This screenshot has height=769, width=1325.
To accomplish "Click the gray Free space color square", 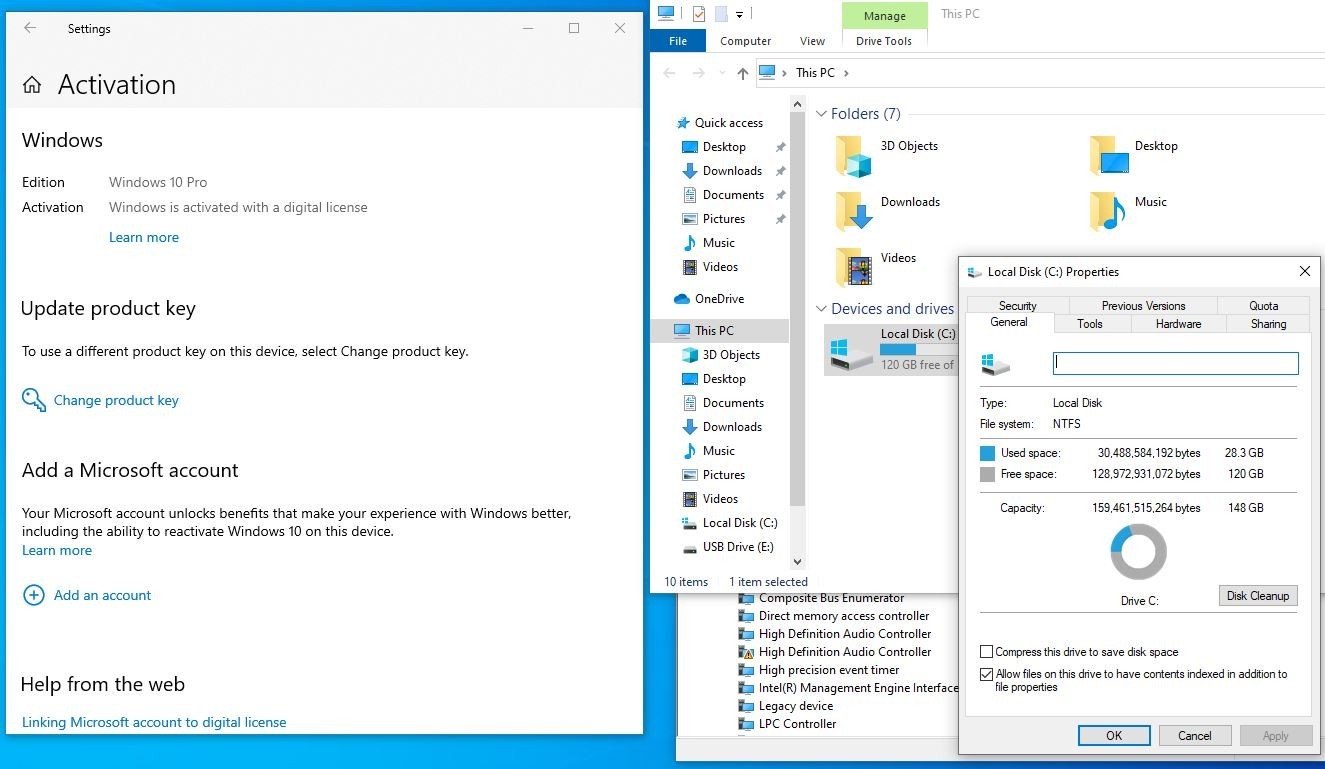I will point(988,475).
